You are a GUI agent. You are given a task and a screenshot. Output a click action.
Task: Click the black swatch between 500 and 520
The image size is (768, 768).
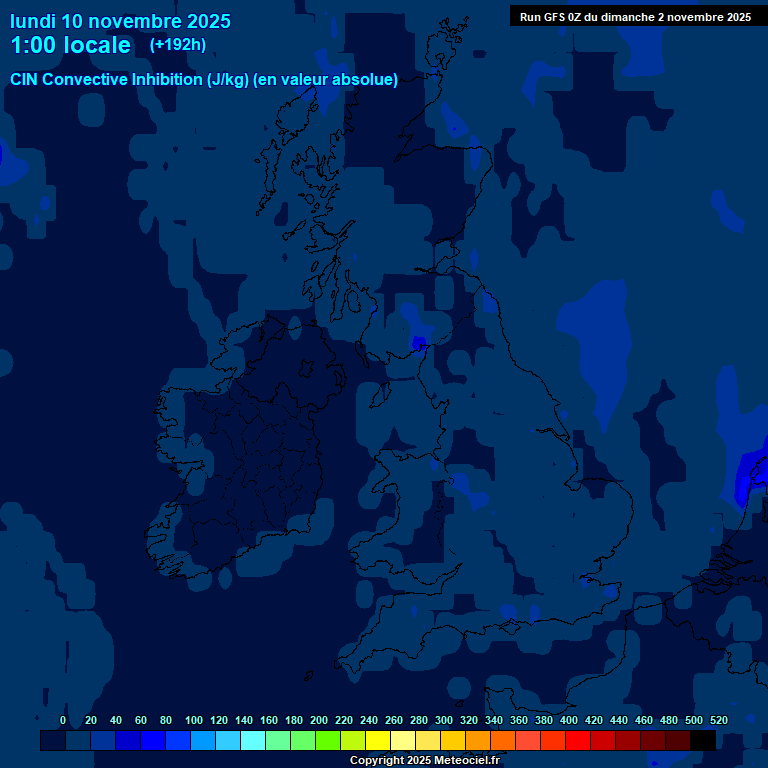click(x=703, y=740)
